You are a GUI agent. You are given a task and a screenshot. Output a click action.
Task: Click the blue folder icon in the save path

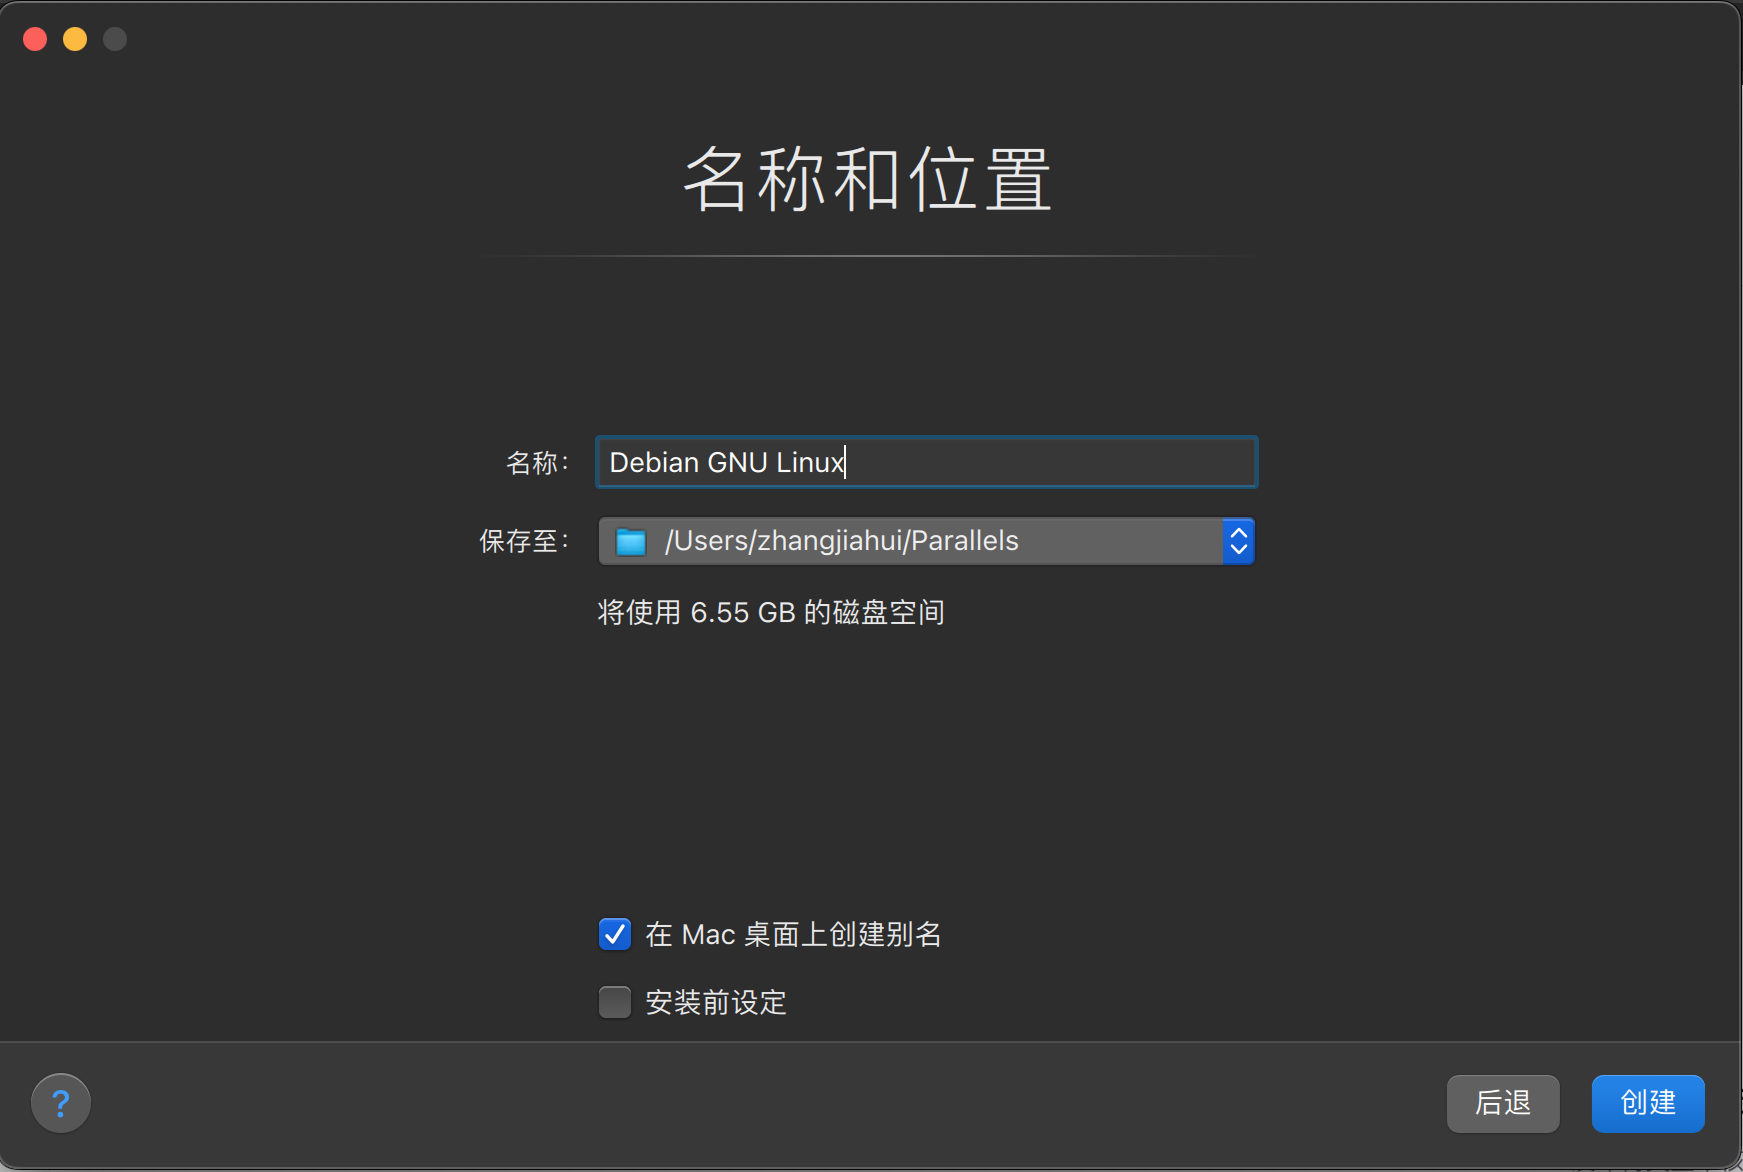pyautogui.click(x=631, y=542)
